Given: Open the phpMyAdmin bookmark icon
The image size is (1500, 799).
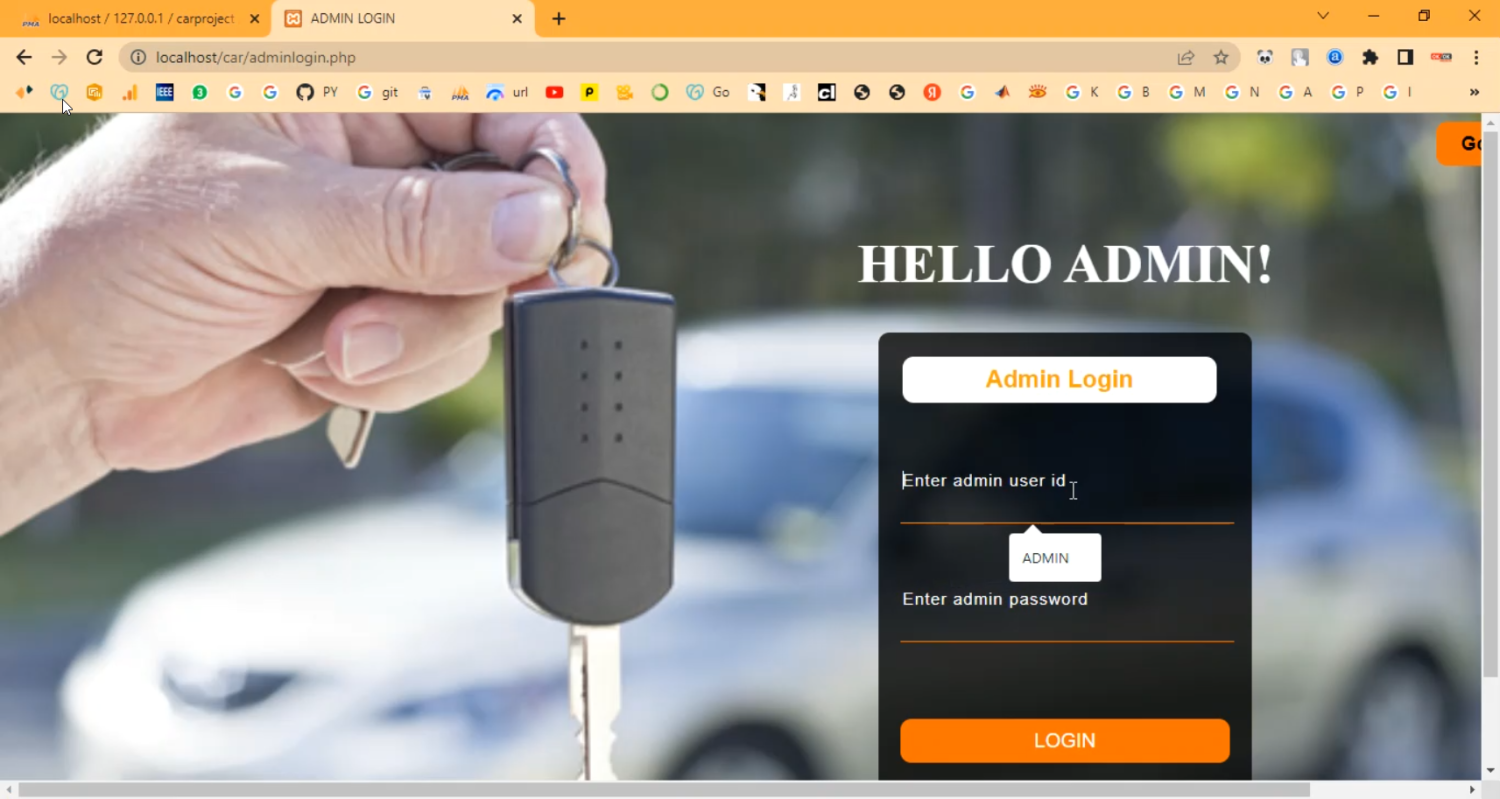Looking at the screenshot, I should [x=460, y=92].
